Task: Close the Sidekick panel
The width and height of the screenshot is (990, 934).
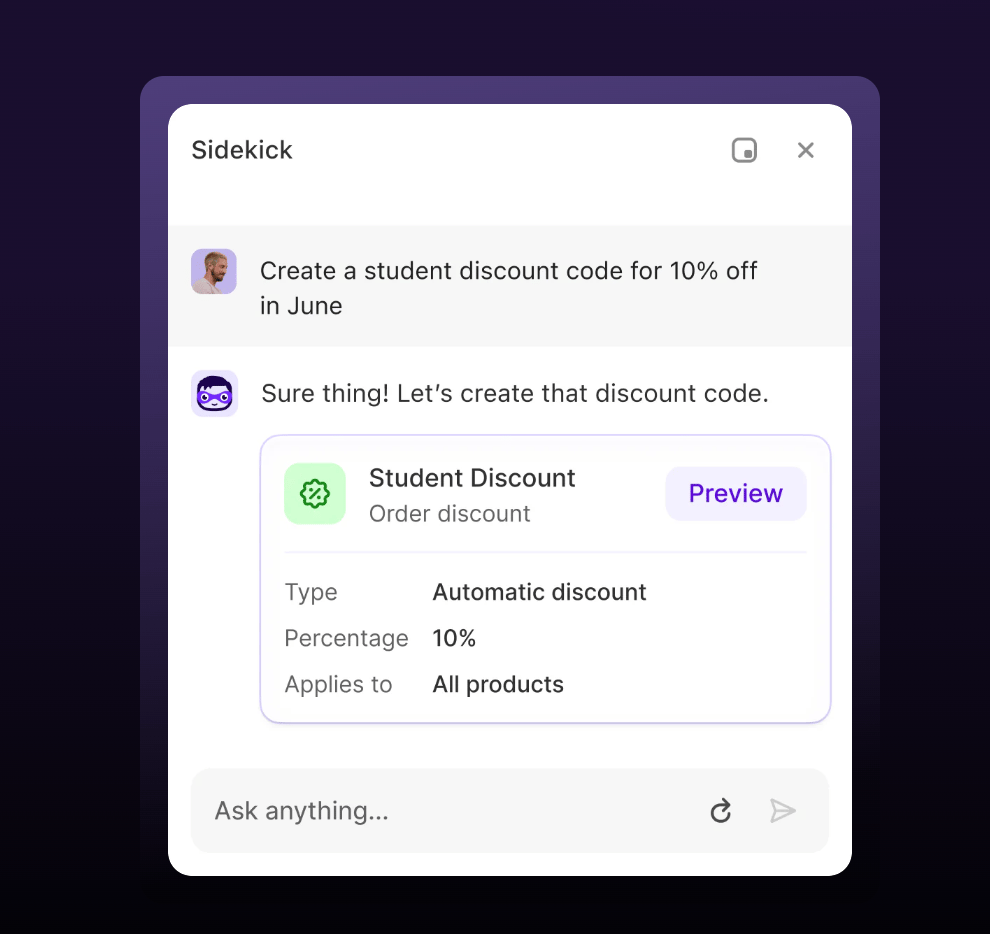Action: tap(806, 150)
